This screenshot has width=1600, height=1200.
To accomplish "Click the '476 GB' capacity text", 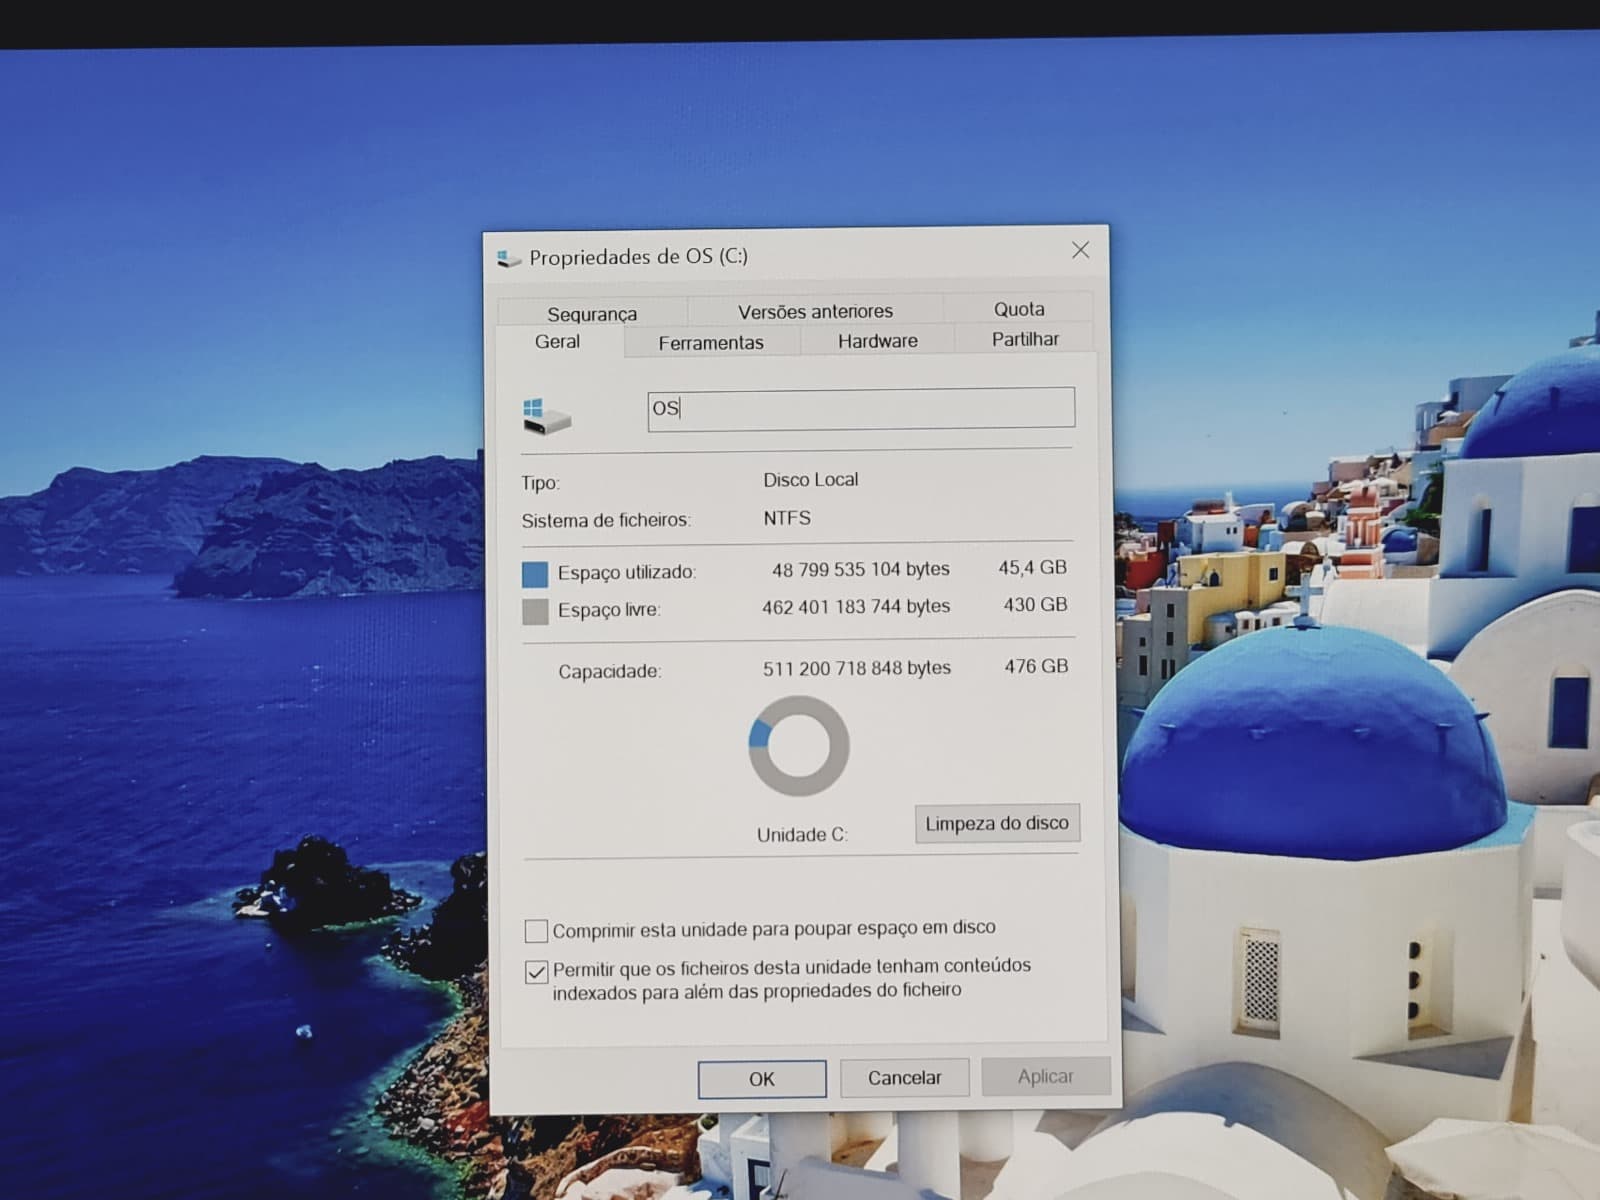I will (x=1036, y=666).
